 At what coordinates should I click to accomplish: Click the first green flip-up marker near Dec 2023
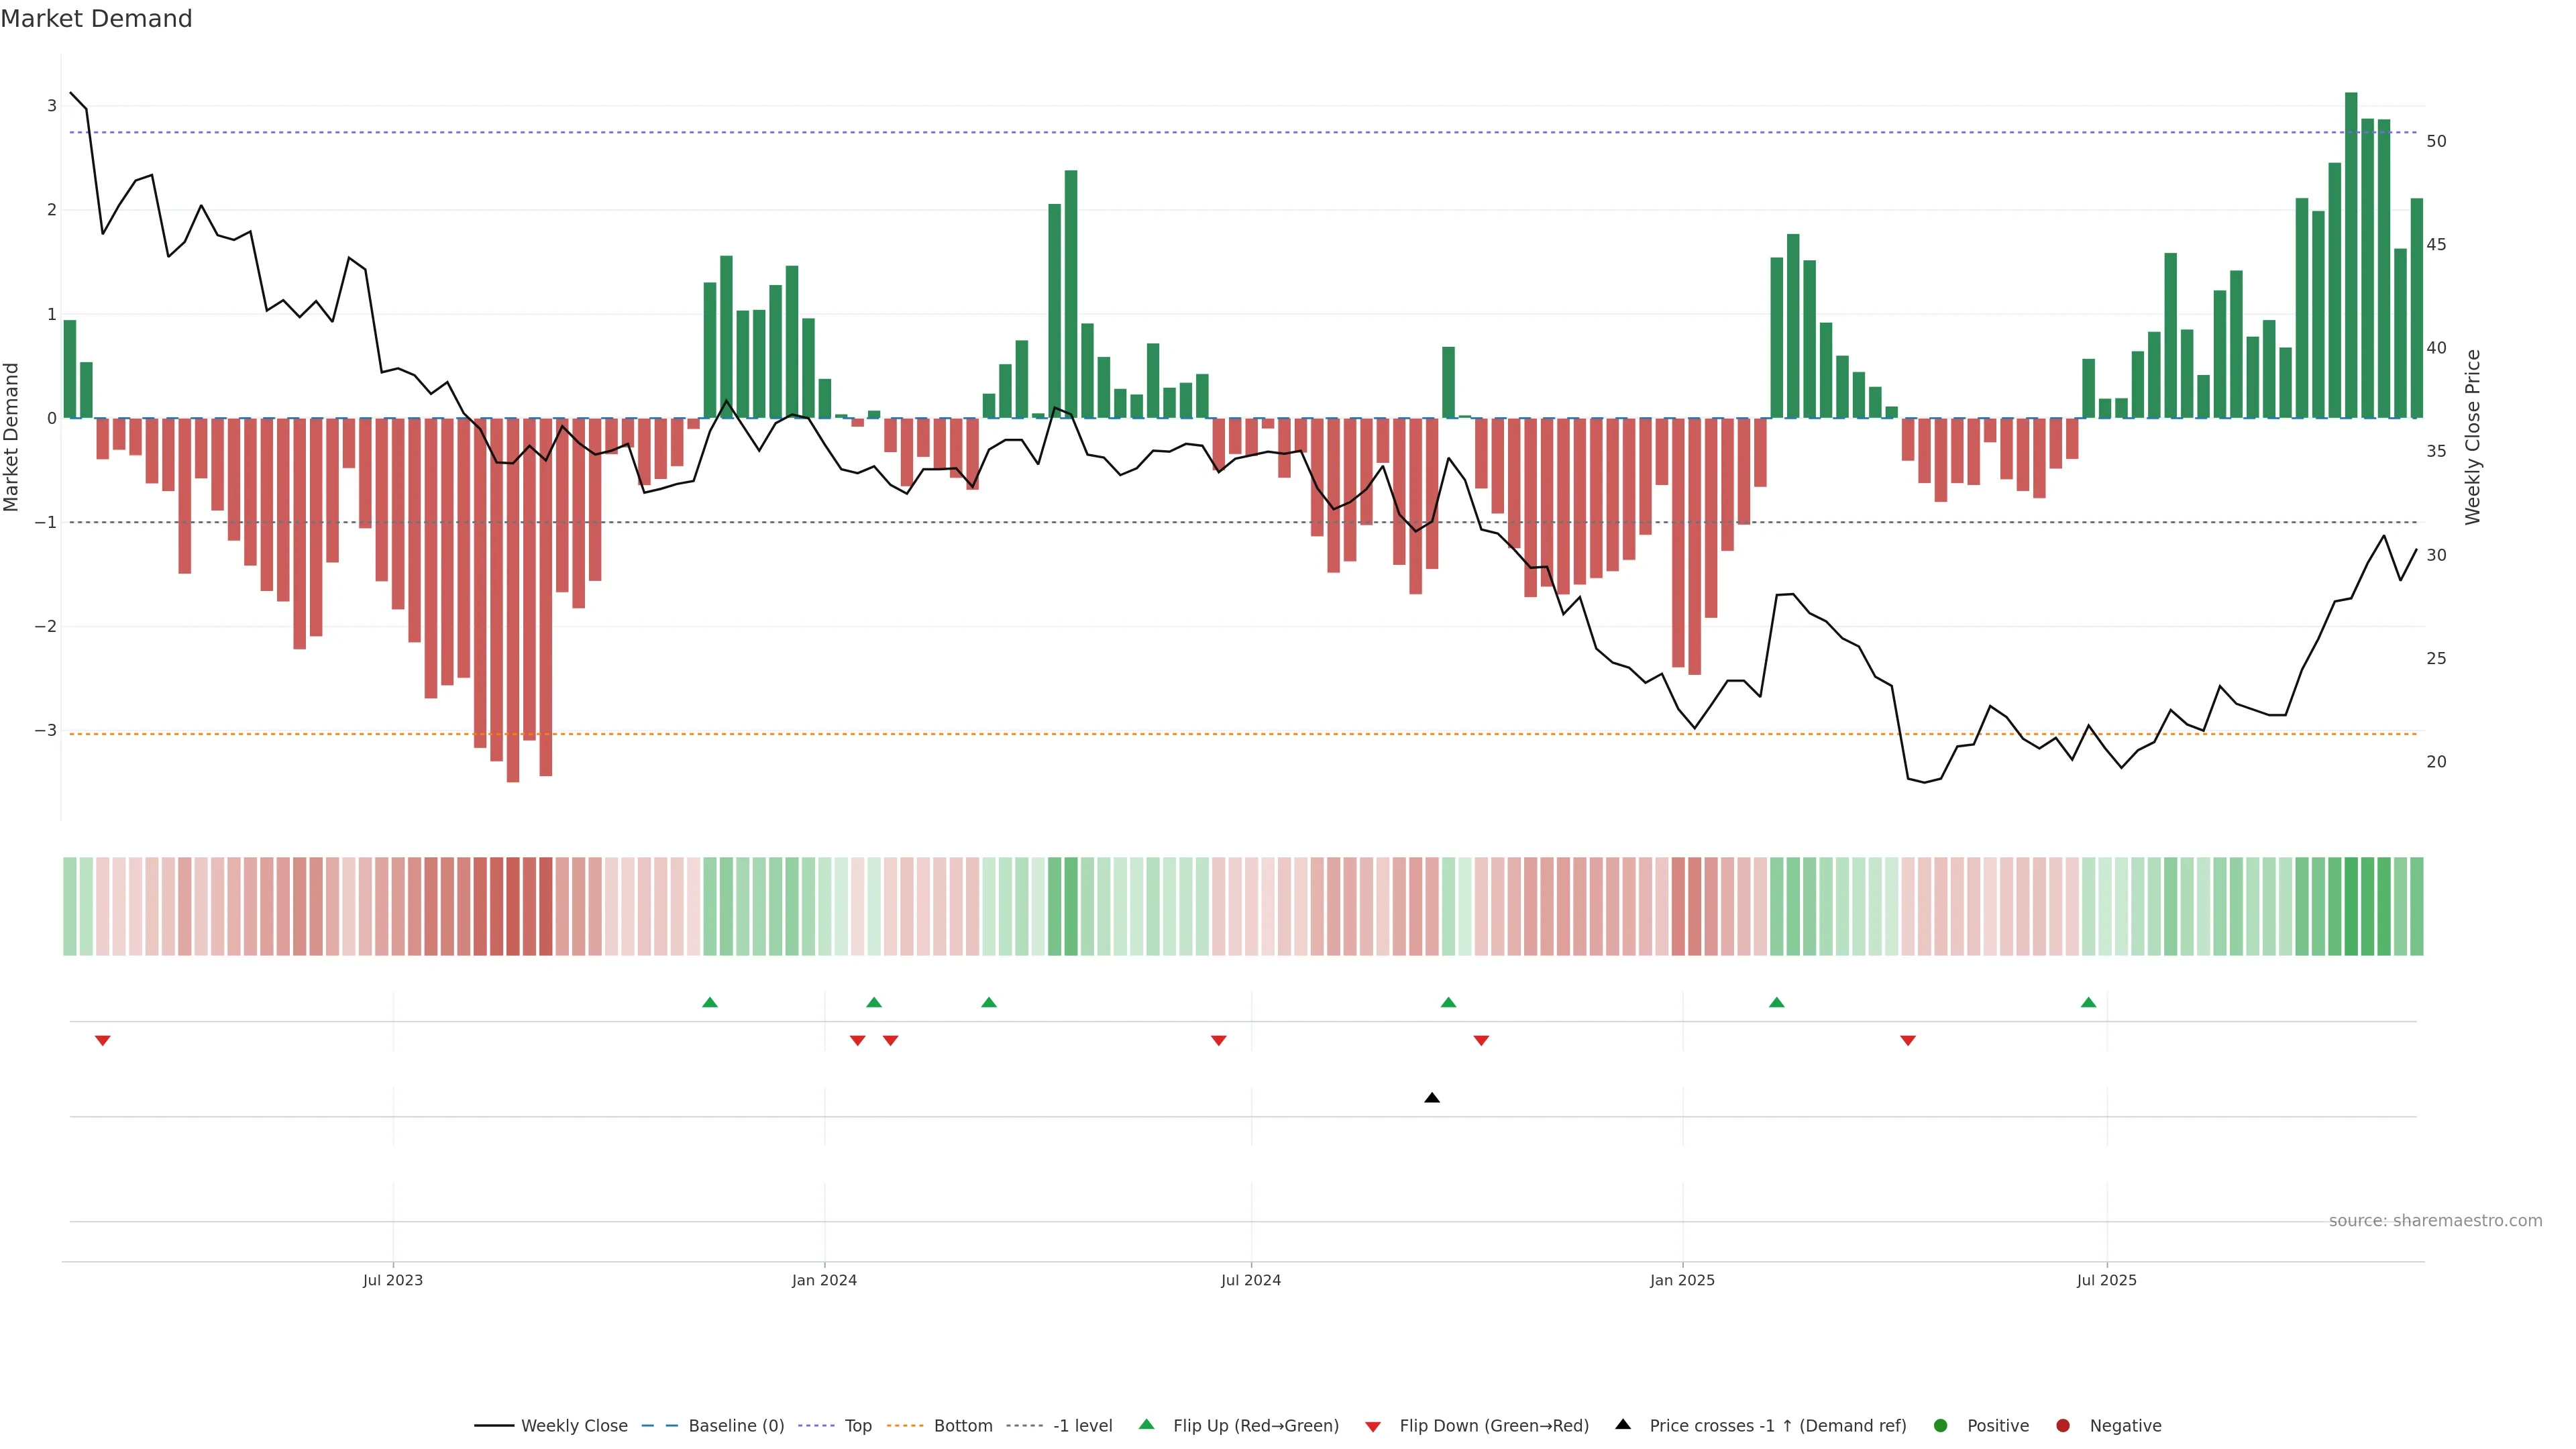point(710,1002)
